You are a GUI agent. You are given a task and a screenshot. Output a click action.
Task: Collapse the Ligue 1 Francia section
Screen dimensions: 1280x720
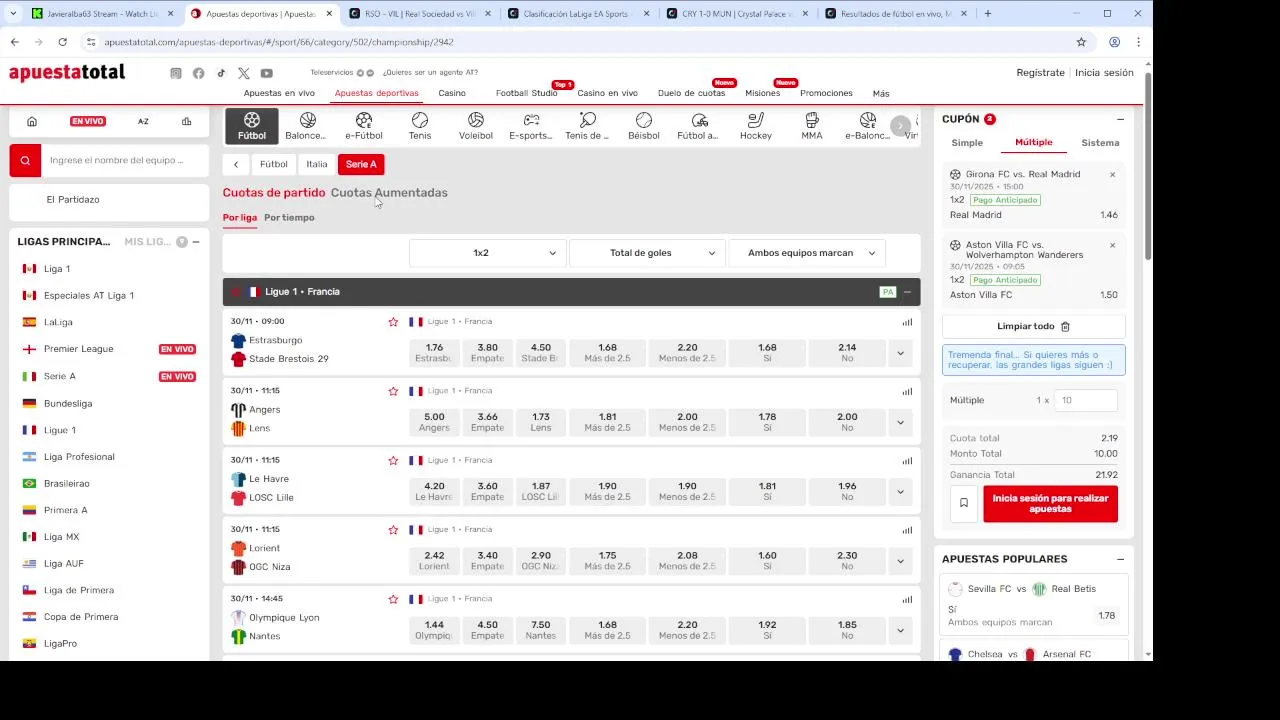(x=907, y=292)
